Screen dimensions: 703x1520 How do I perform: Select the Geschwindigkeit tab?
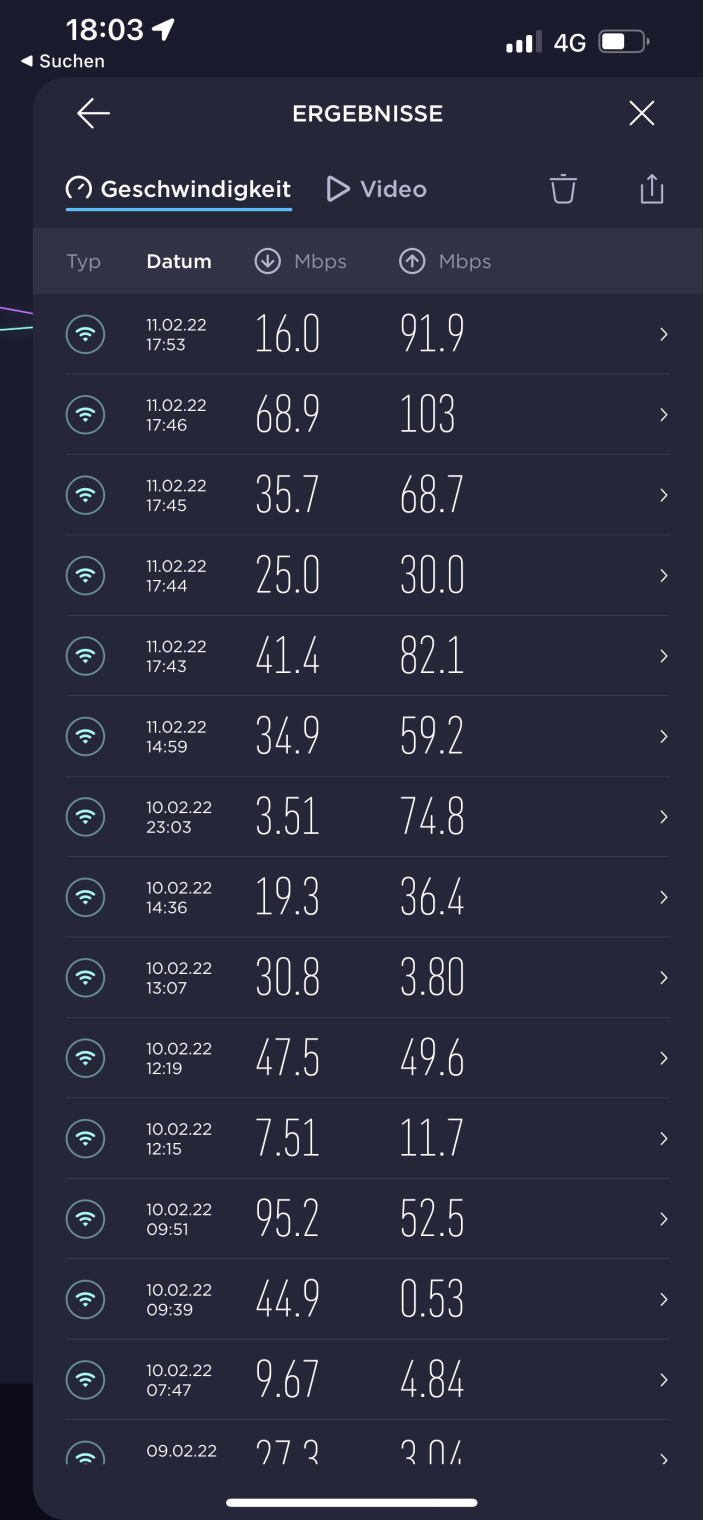click(179, 189)
